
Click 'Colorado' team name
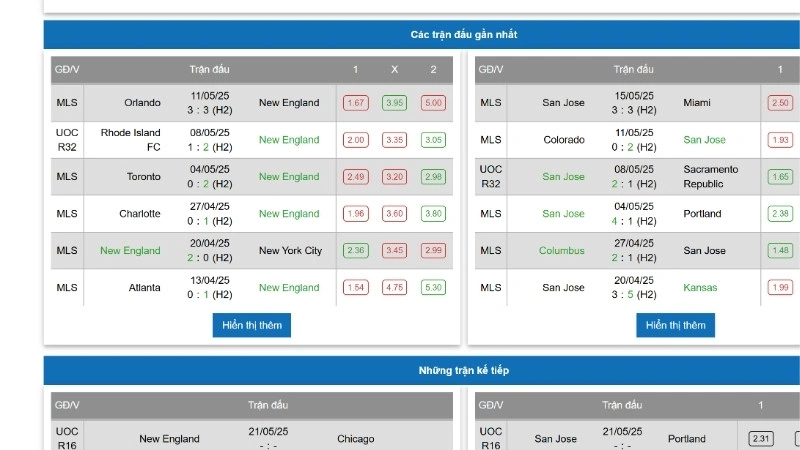pos(564,140)
